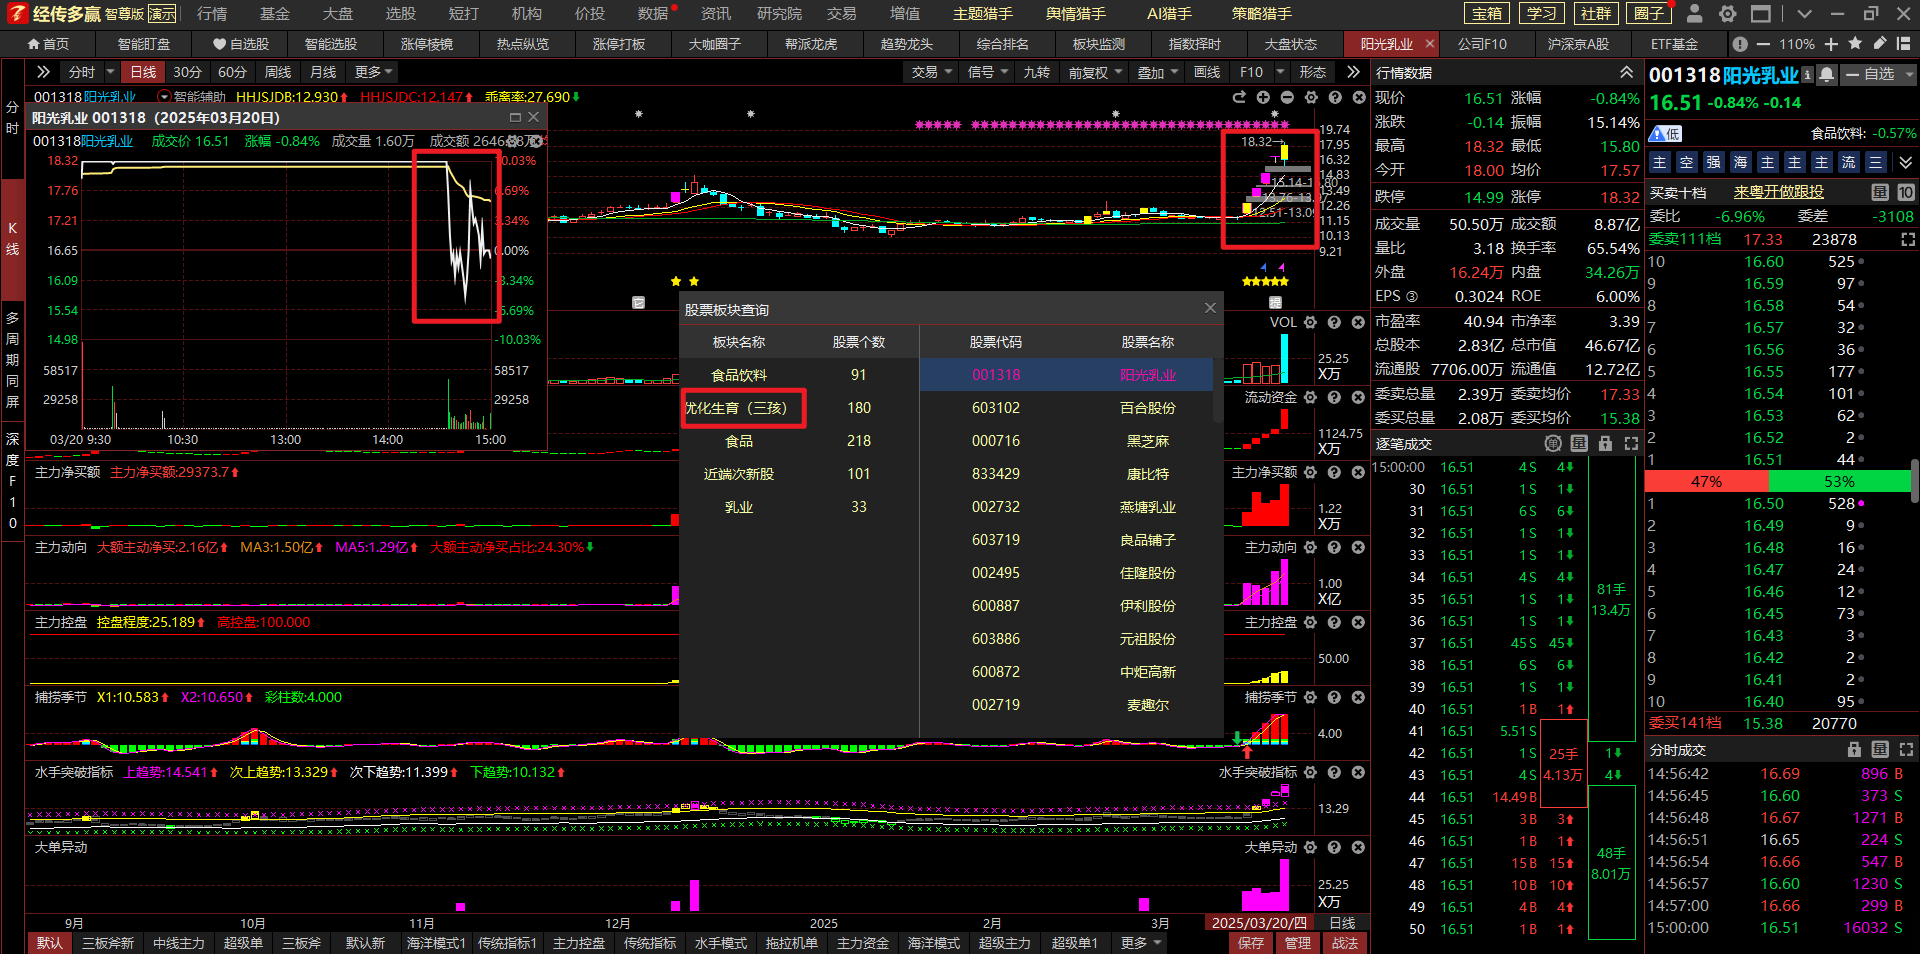Screen dimensions: 1920x954
Task: Switch to the 公司F10 tab
Action: (1482, 44)
